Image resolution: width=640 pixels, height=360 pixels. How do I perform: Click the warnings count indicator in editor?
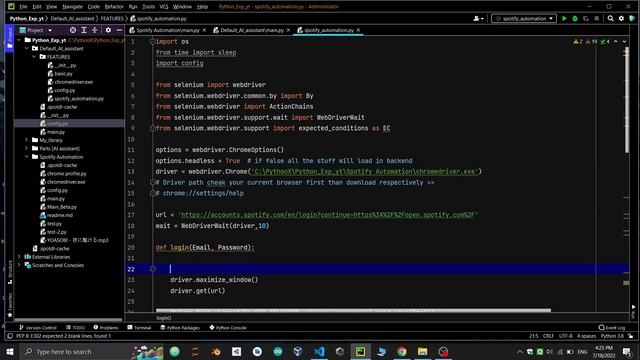tap(578, 42)
